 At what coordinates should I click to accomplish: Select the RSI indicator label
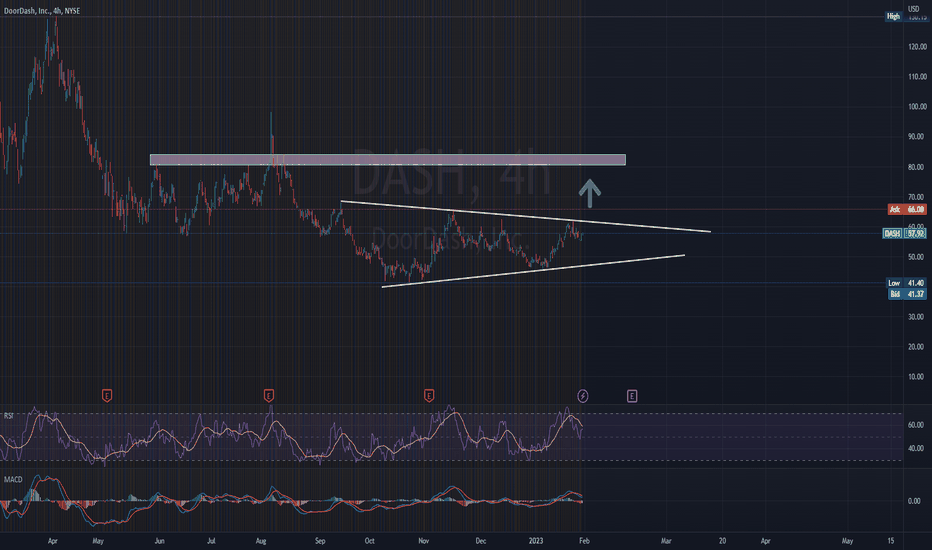point(9,416)
